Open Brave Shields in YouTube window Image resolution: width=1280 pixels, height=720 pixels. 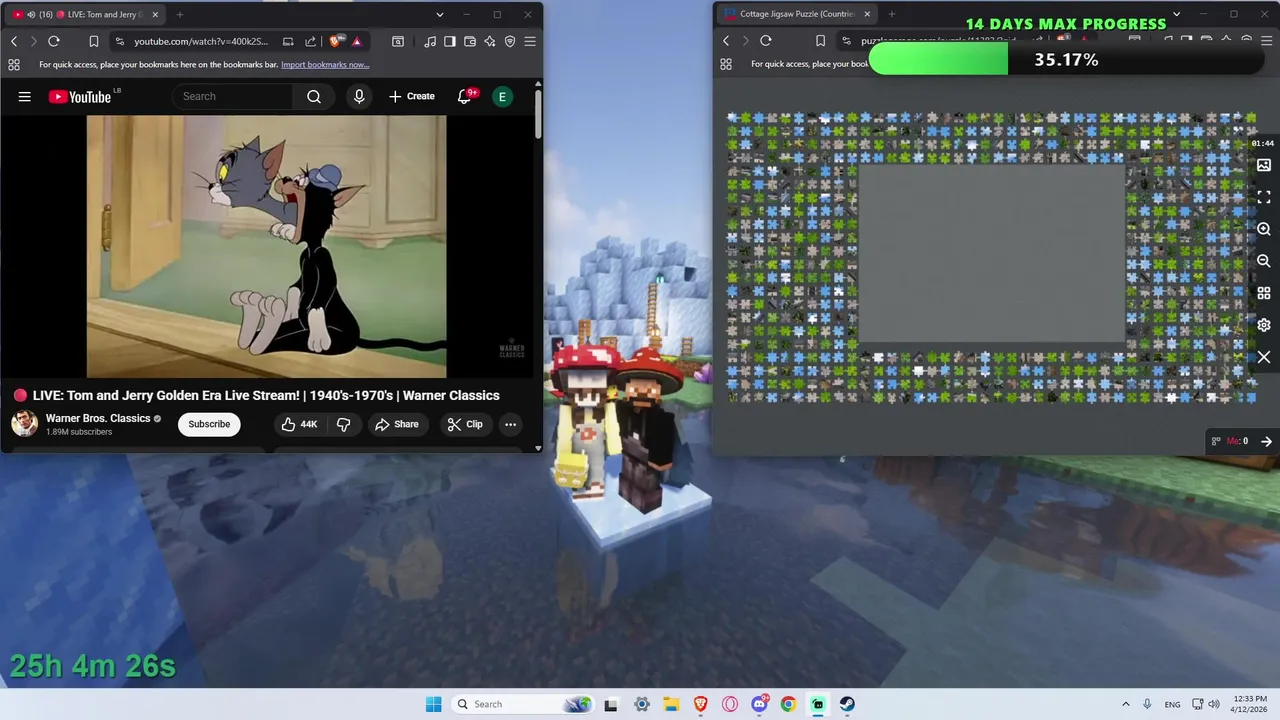(336, 41)
